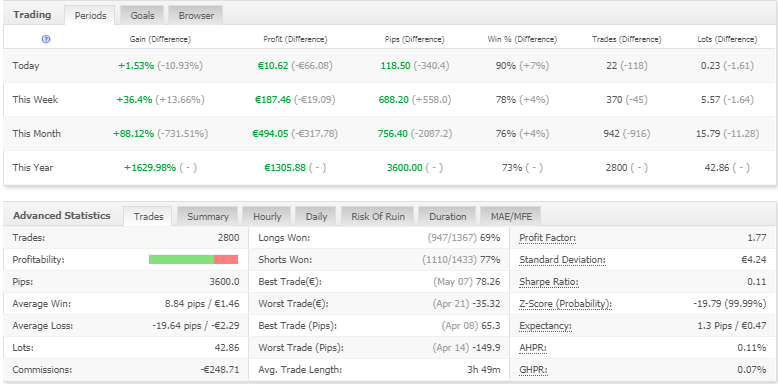Switch to the Goals tab

142,15
